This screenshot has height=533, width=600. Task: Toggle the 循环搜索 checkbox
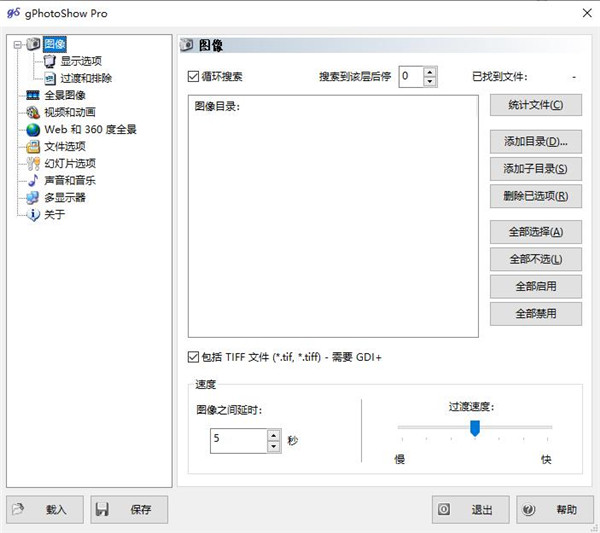tap(193, 77)
